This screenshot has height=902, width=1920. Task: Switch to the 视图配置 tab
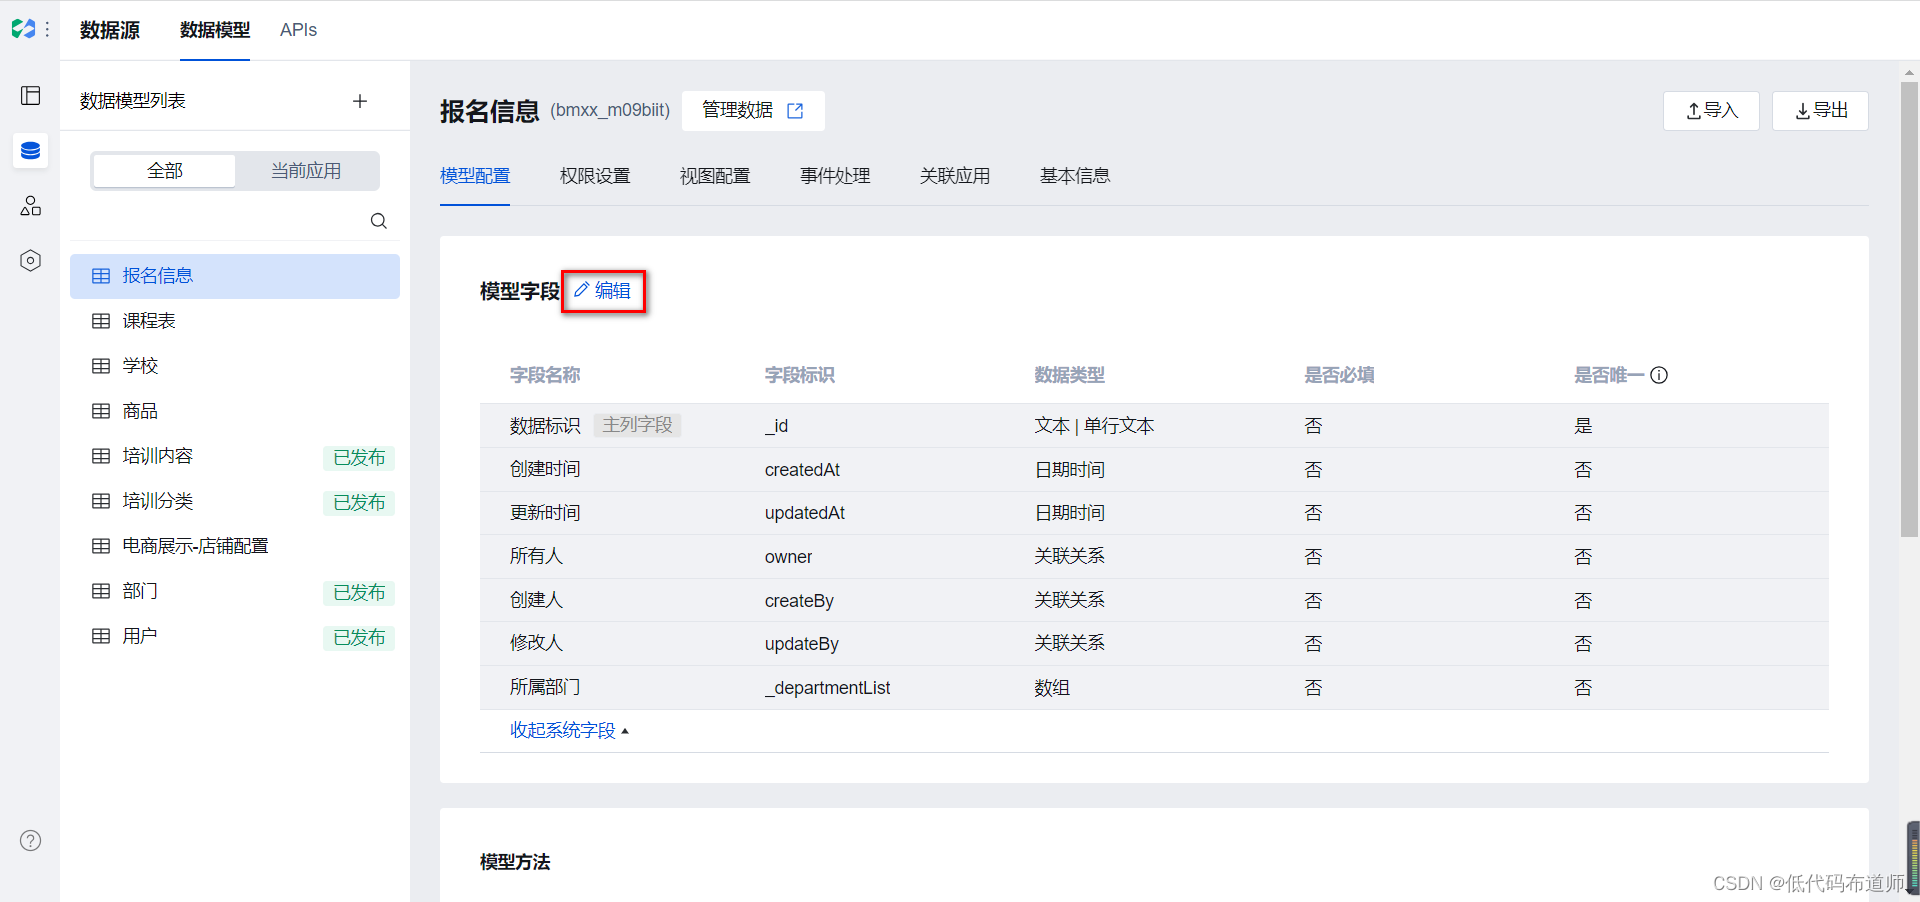(715, 176)
